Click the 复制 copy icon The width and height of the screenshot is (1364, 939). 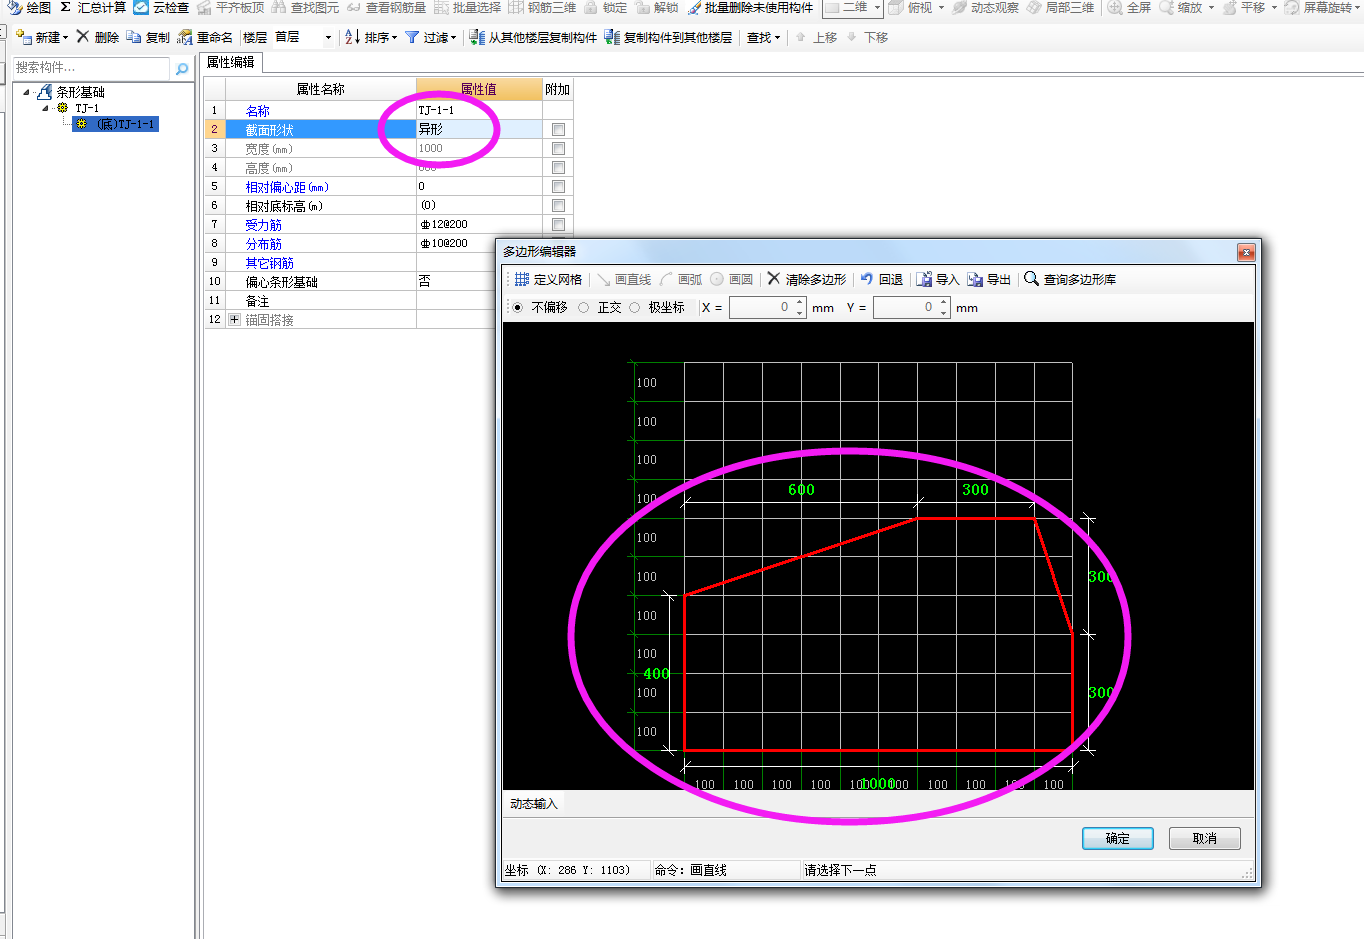click(x=133, y=37)
